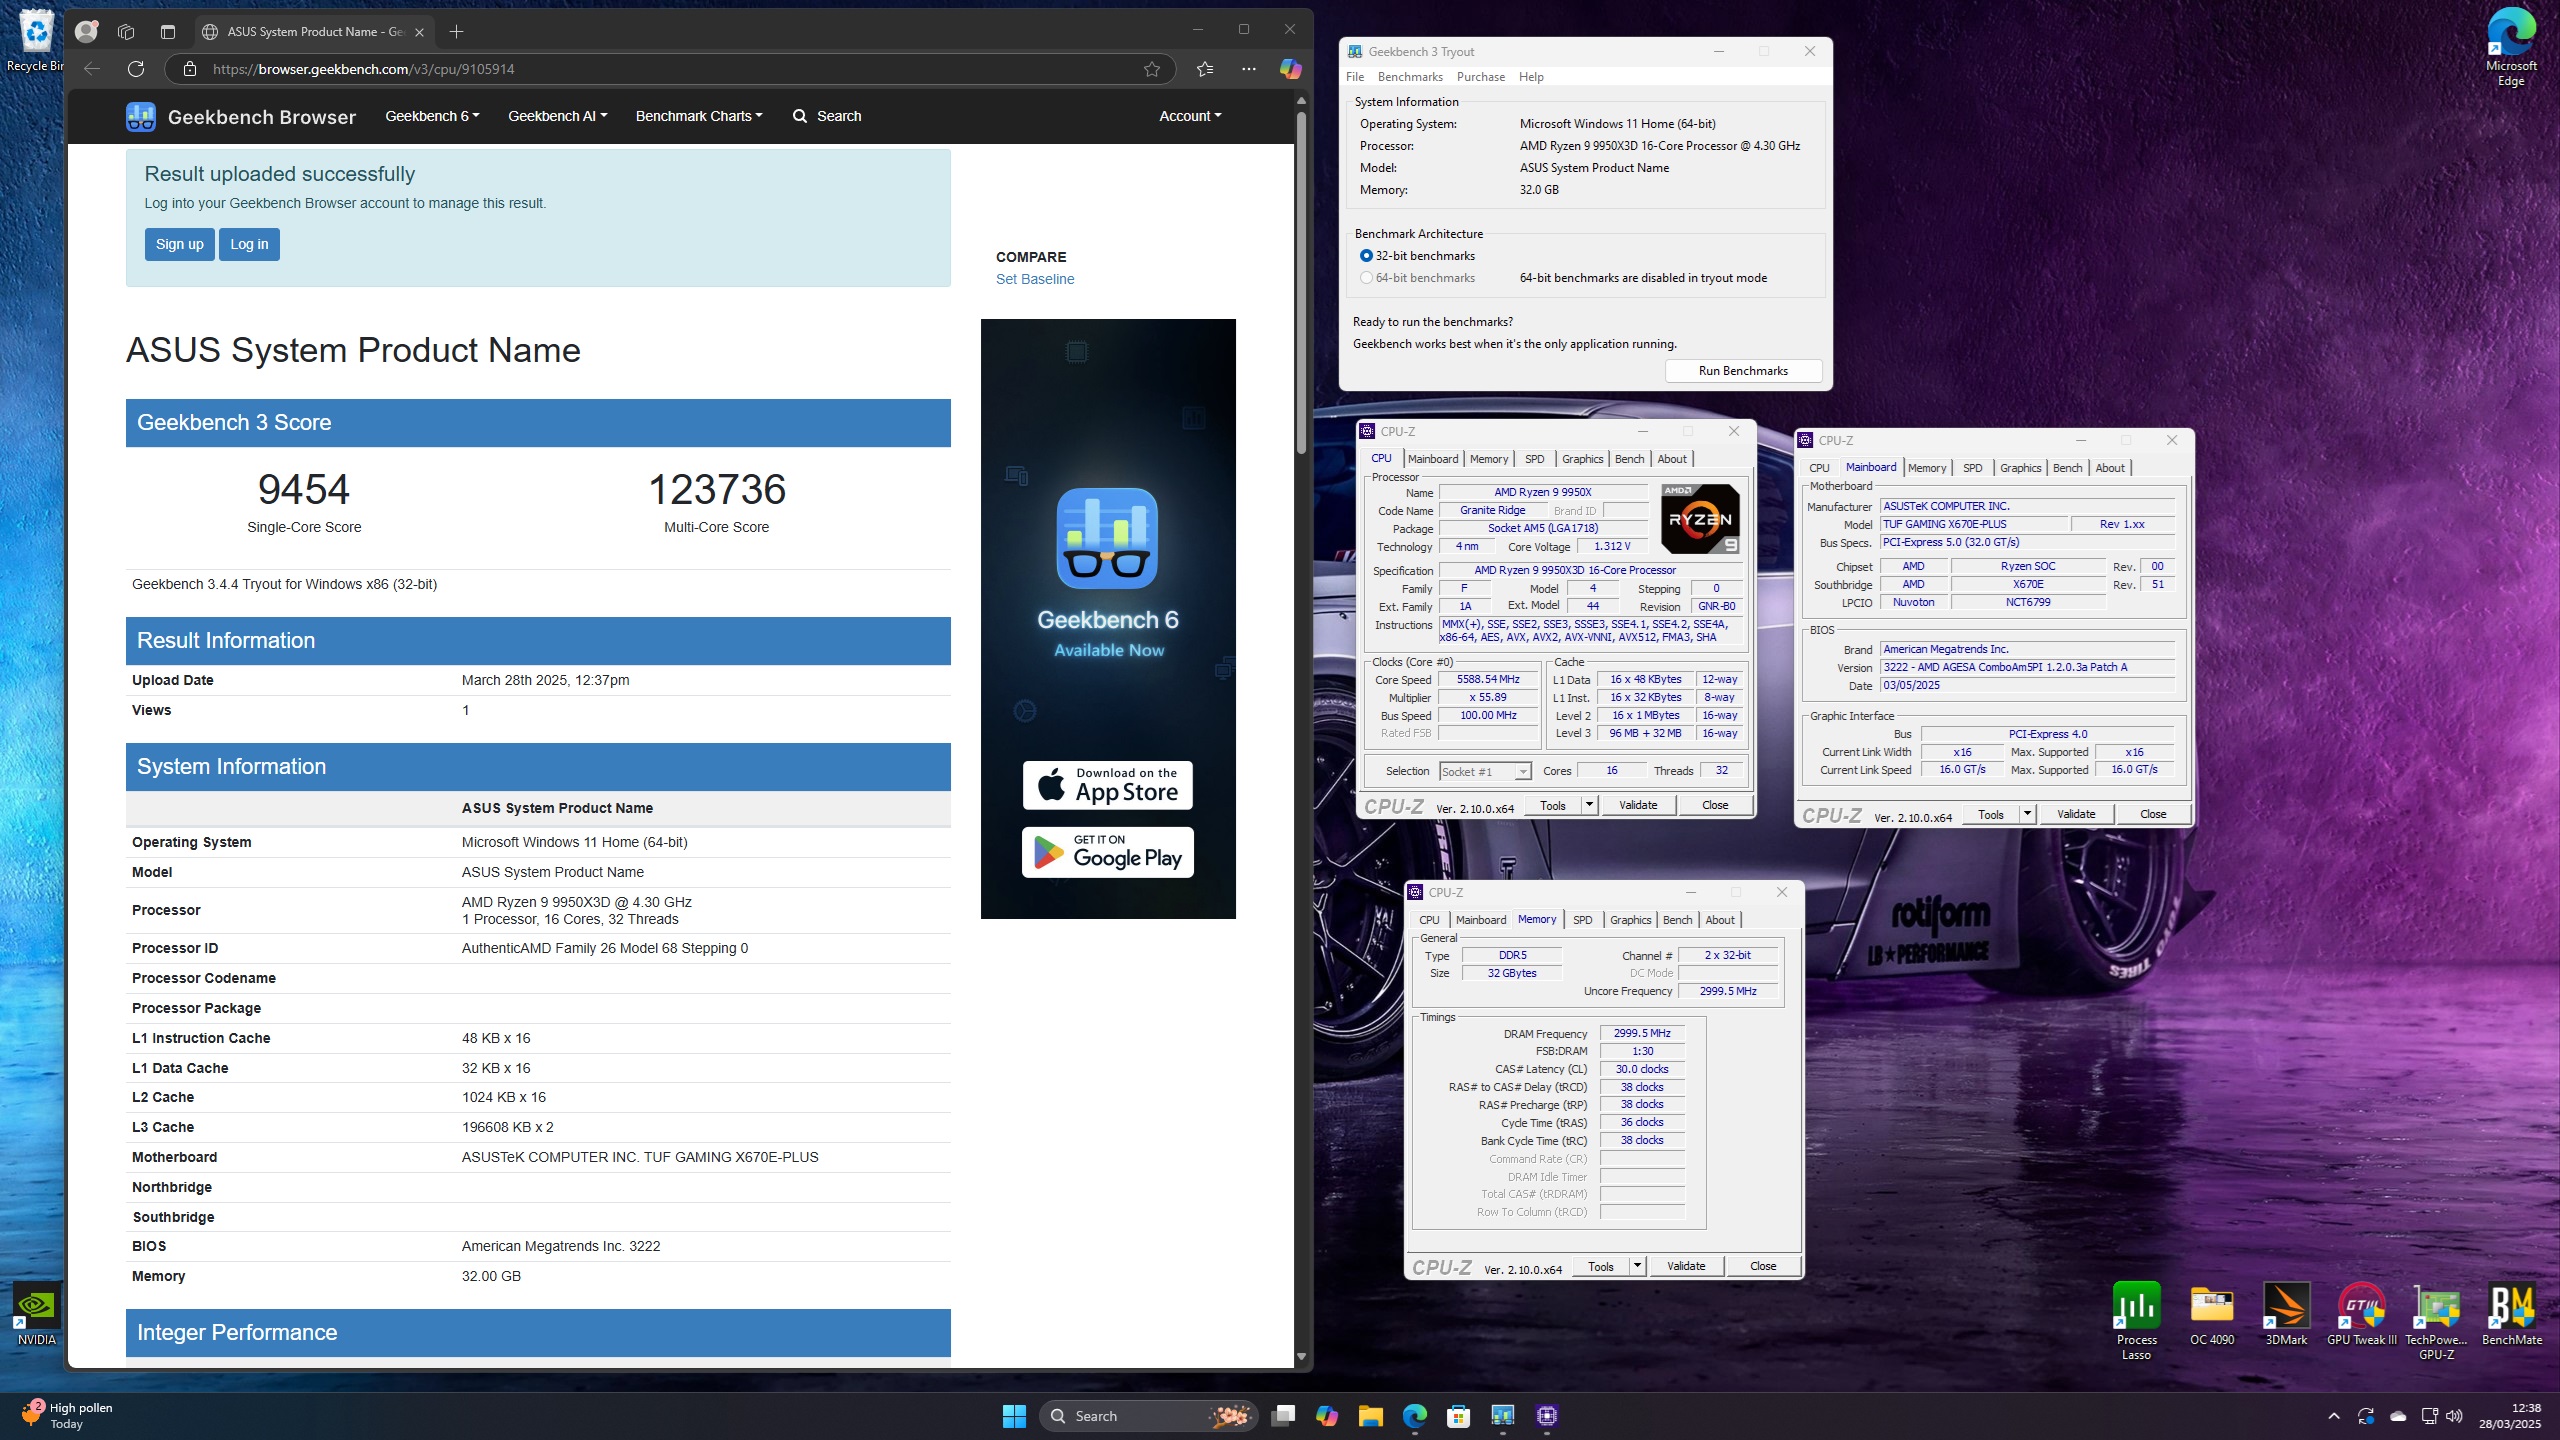This screenshot has height=1440, width=2560.
Task: Open Tools dropdown arrow in Mainboard window
Action: click(2027, 814)
